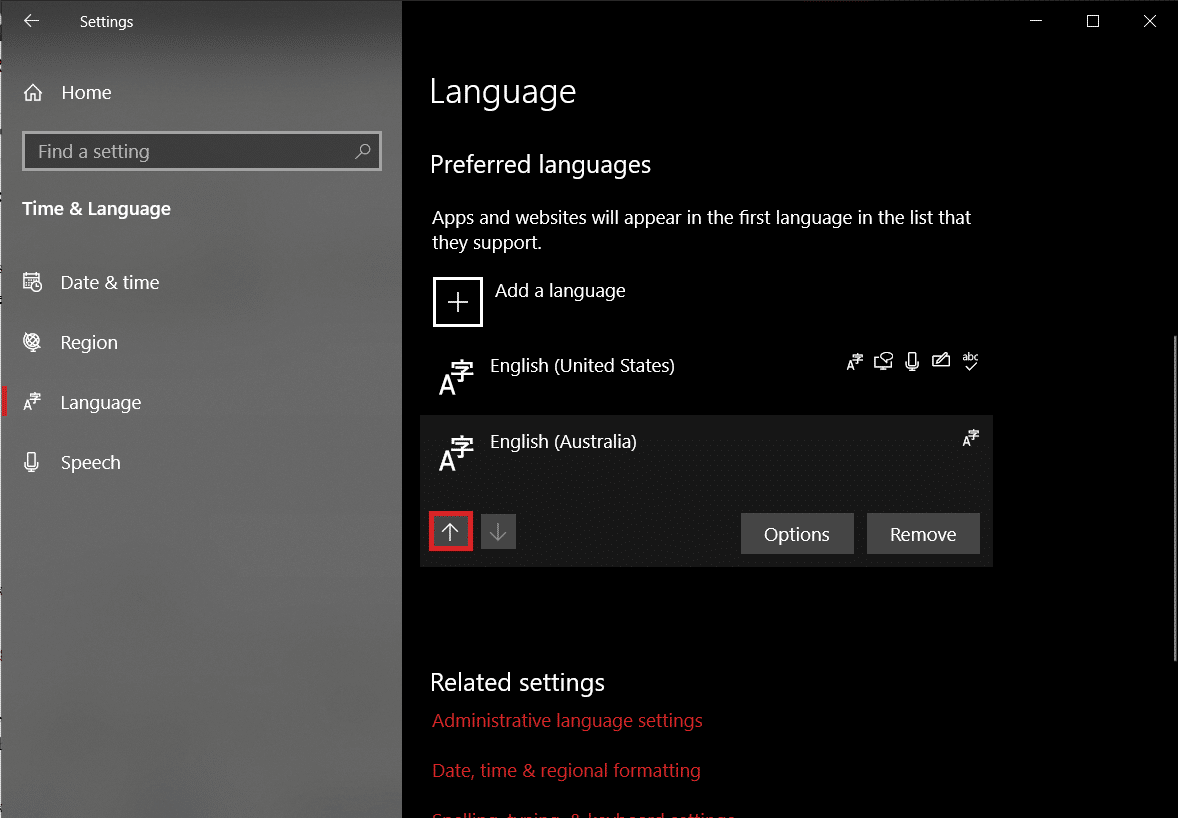Click handwriting icon for English (United States)
The width and height of the screenshot is (1178, 818).
click(940, 362)
